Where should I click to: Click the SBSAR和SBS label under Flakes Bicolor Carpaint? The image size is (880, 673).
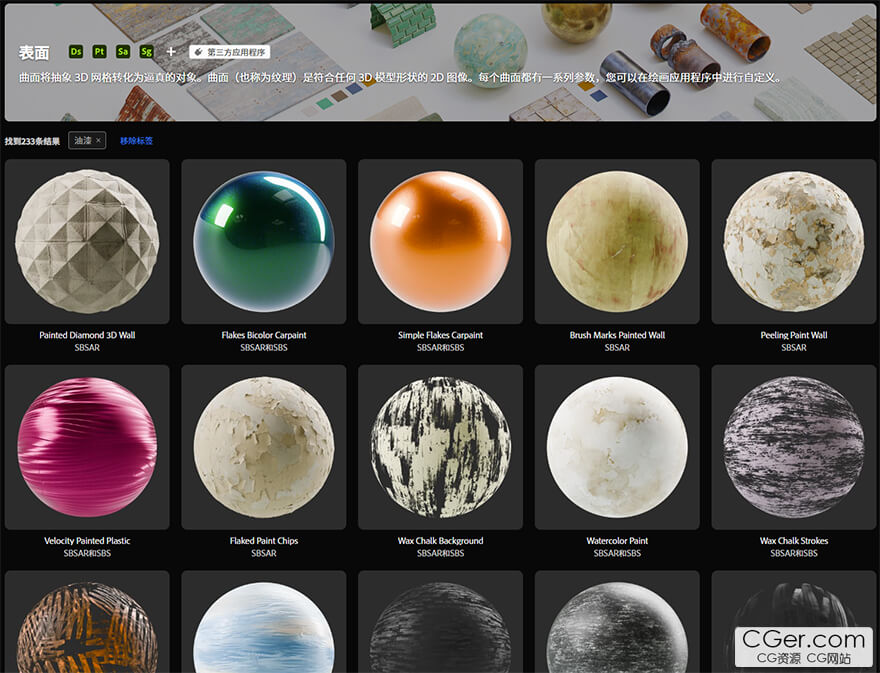[264, 347]
